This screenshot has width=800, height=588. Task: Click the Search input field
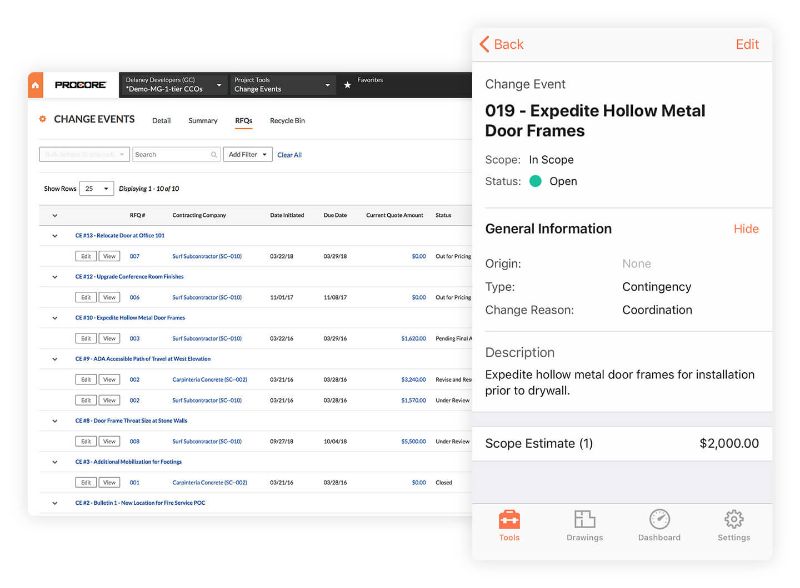[172, 155]
